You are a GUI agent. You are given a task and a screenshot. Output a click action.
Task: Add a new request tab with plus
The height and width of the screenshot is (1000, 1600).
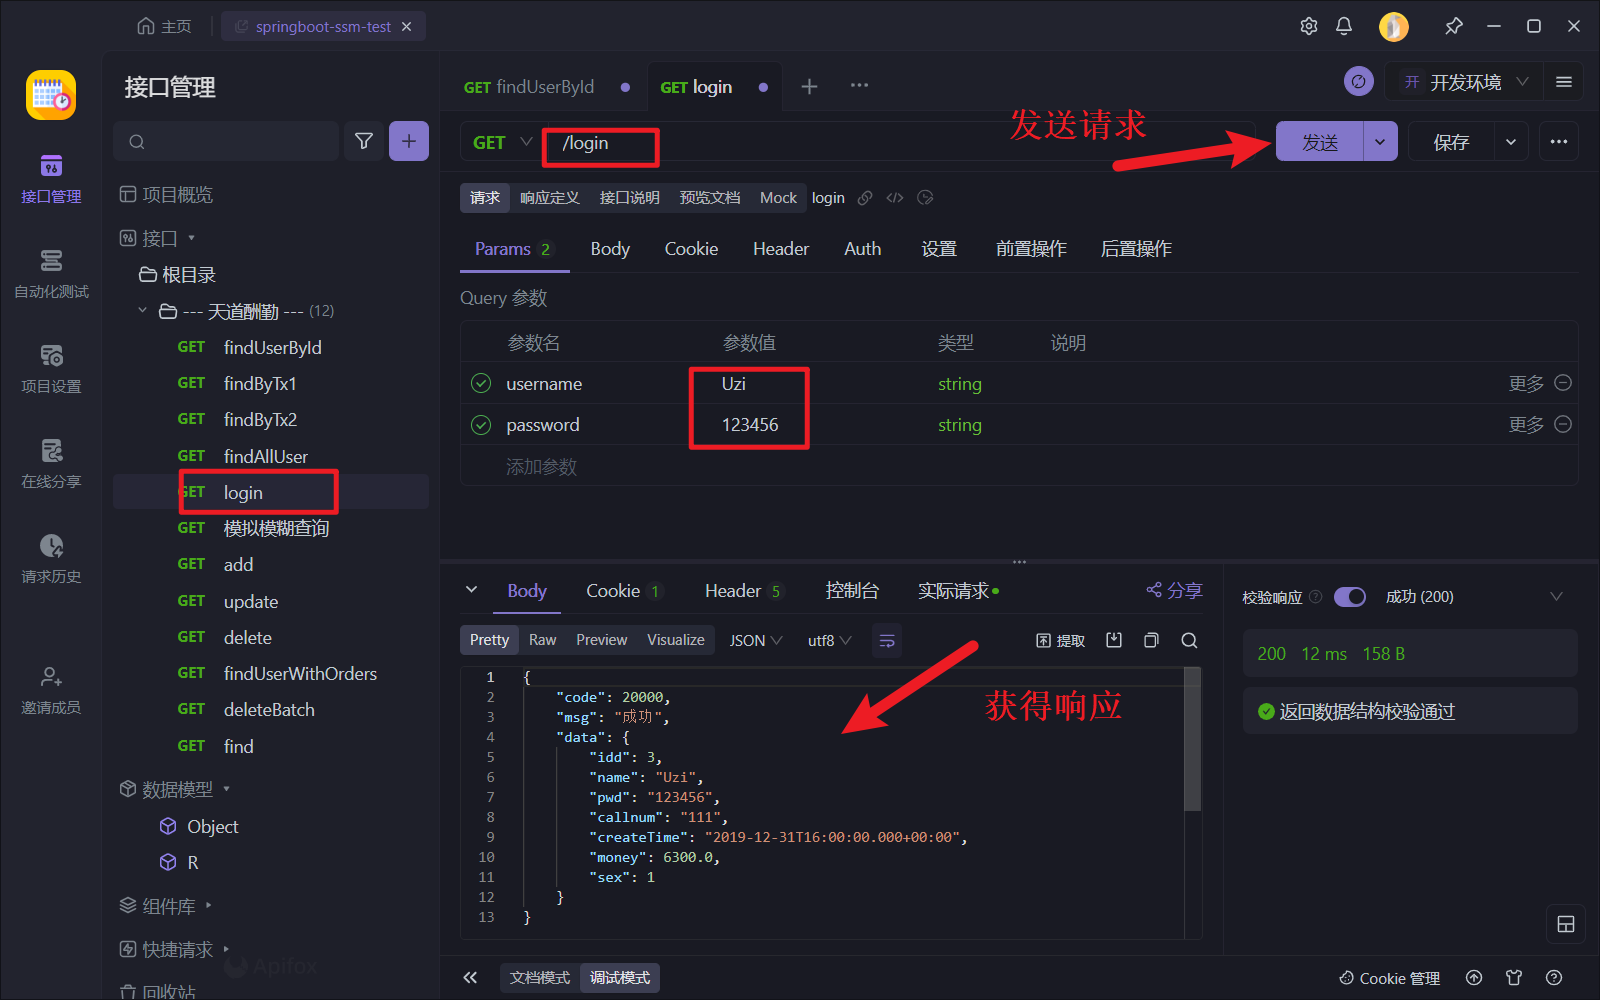pos(809,86)
